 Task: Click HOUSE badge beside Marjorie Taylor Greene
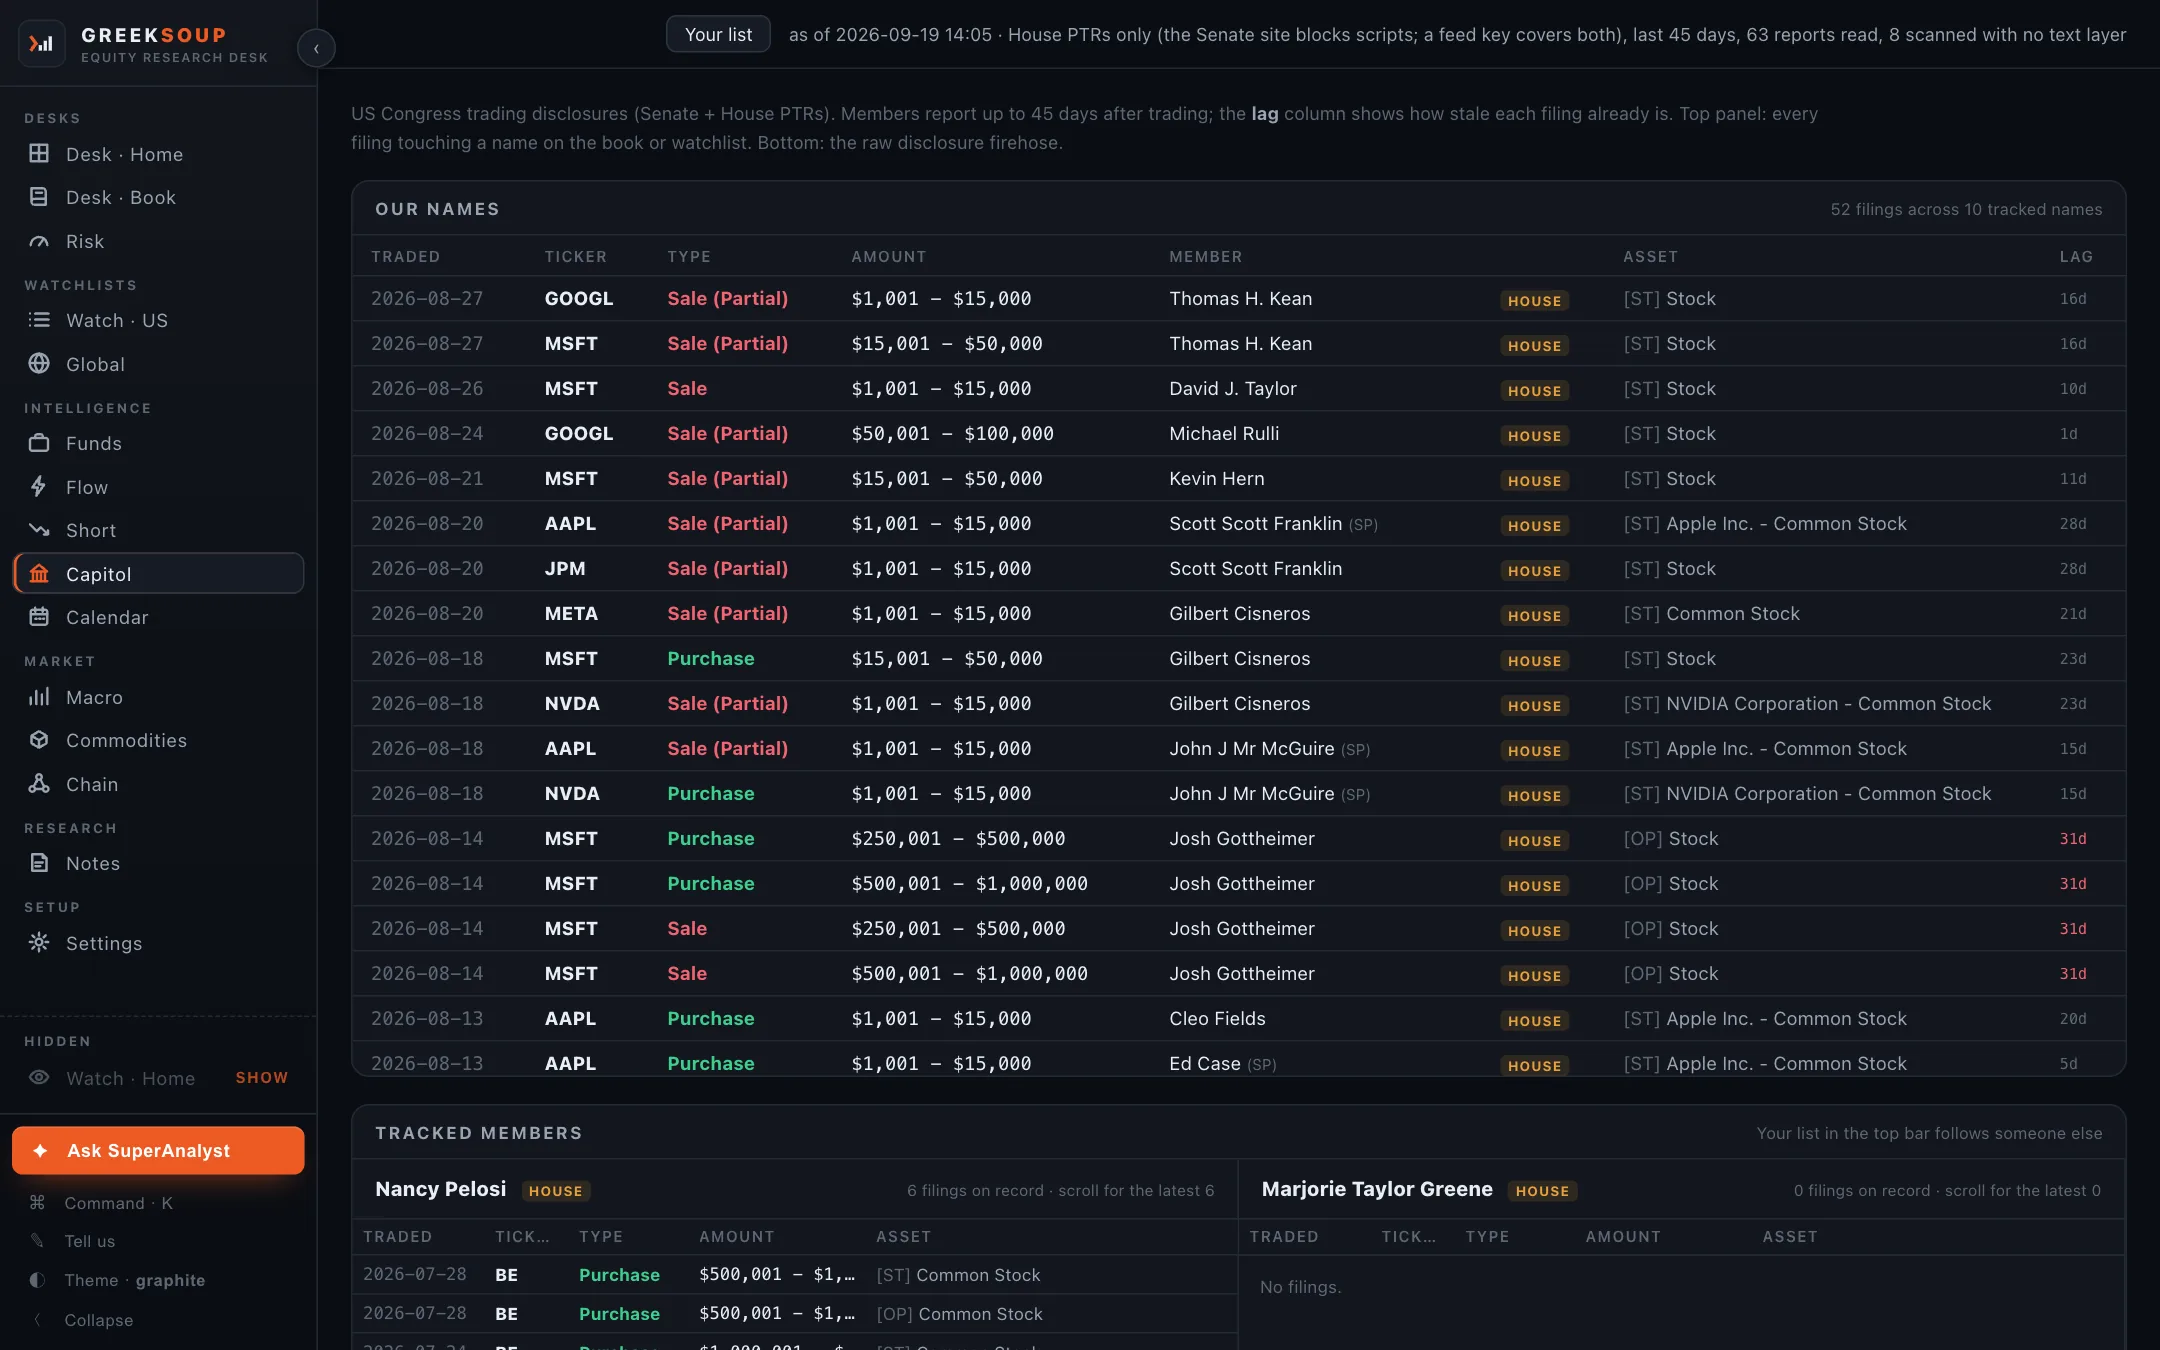pos(1542,1191)
